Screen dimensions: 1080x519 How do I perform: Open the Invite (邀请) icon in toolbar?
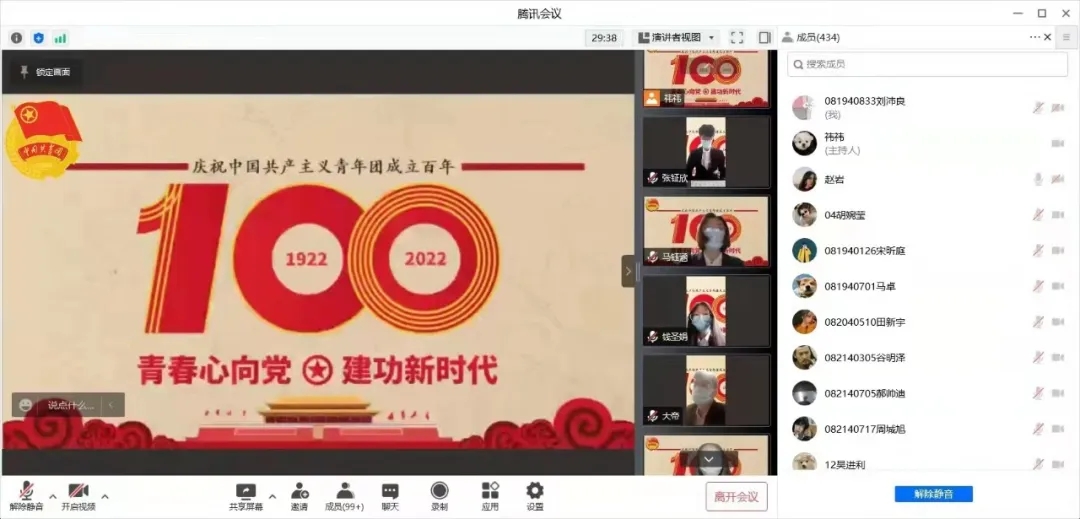coord(299,496)
